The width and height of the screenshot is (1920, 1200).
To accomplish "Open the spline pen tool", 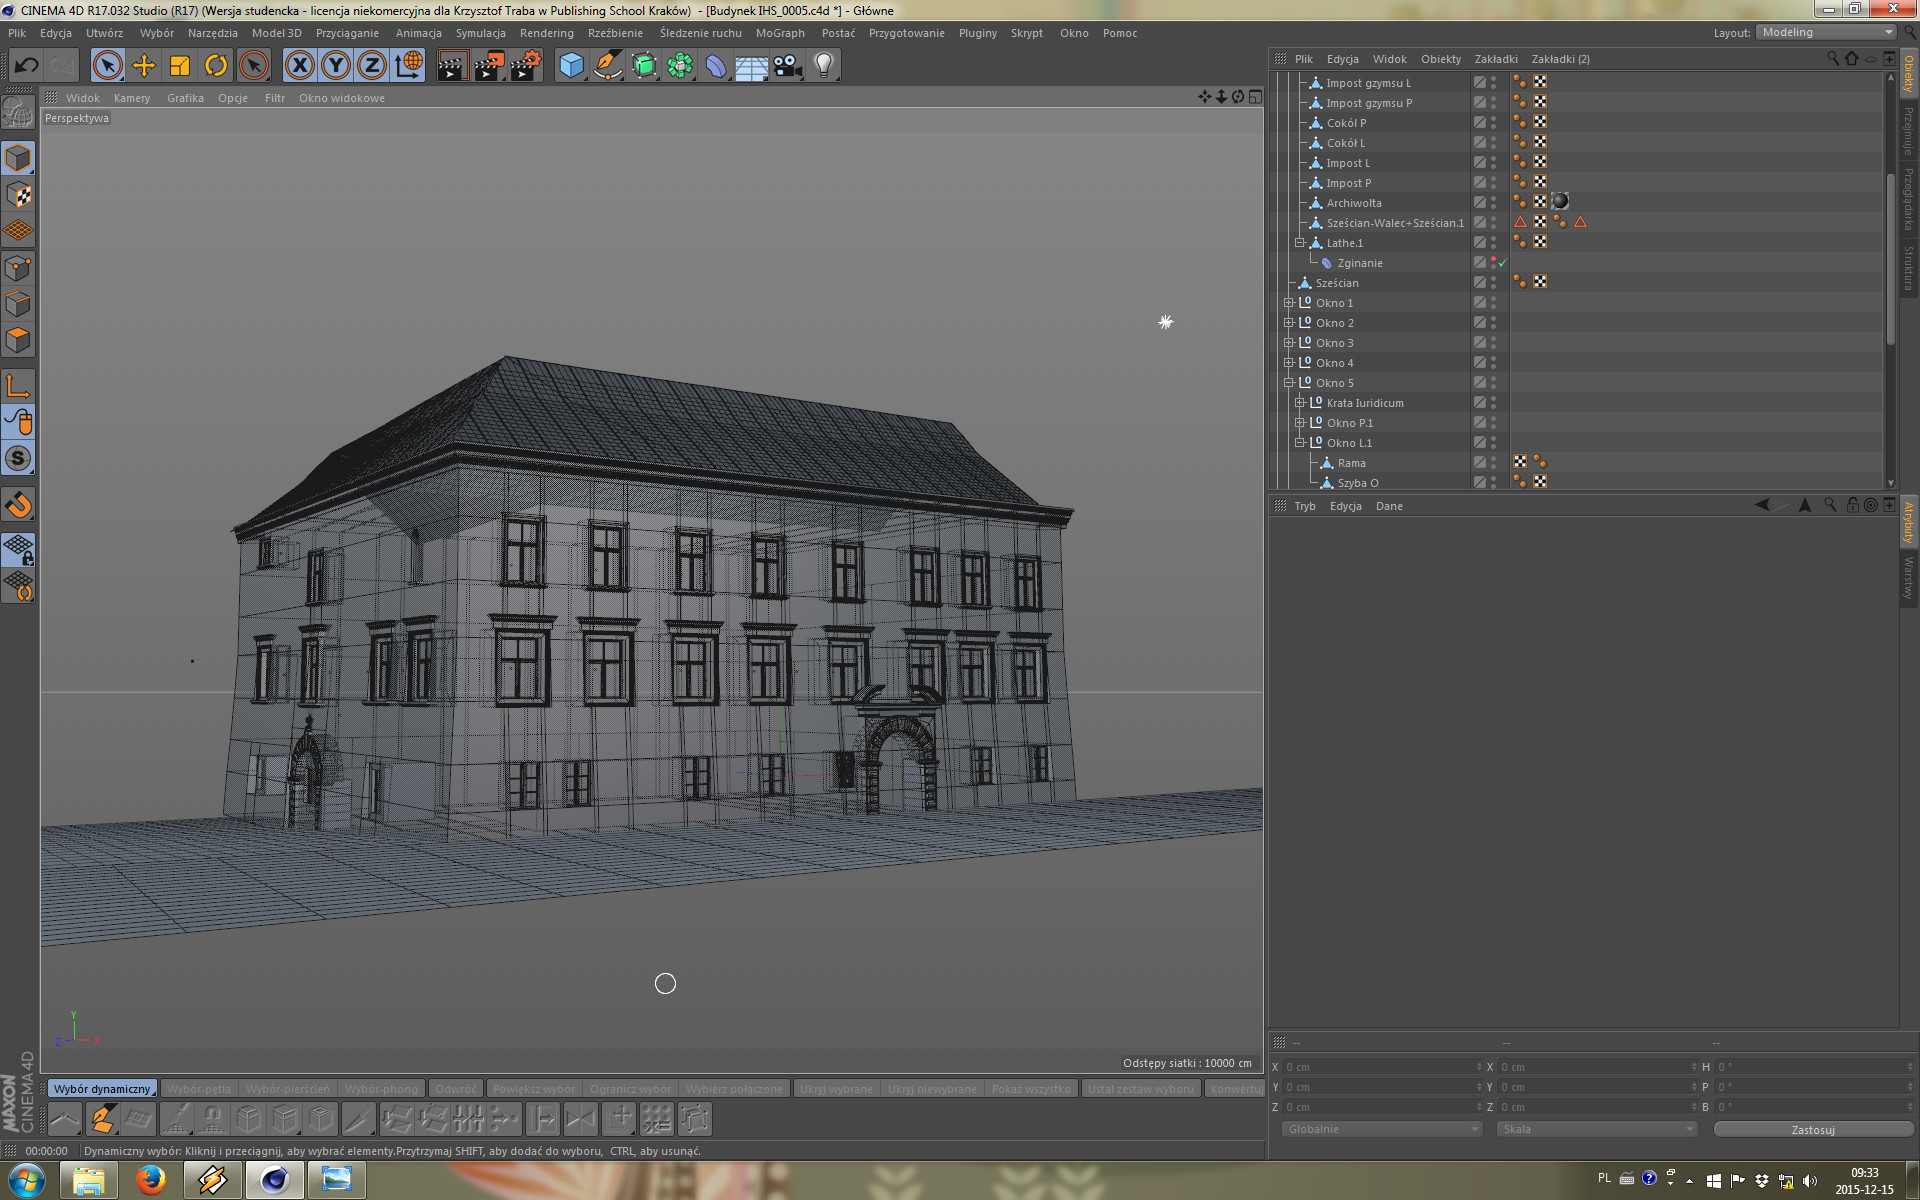I will [x=607, y=66].
